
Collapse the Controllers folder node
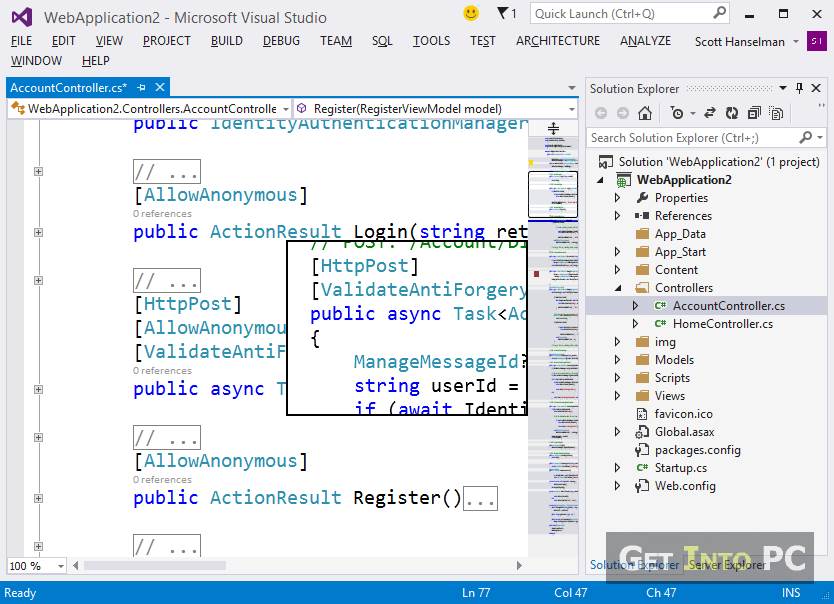(x=618, y=288)
